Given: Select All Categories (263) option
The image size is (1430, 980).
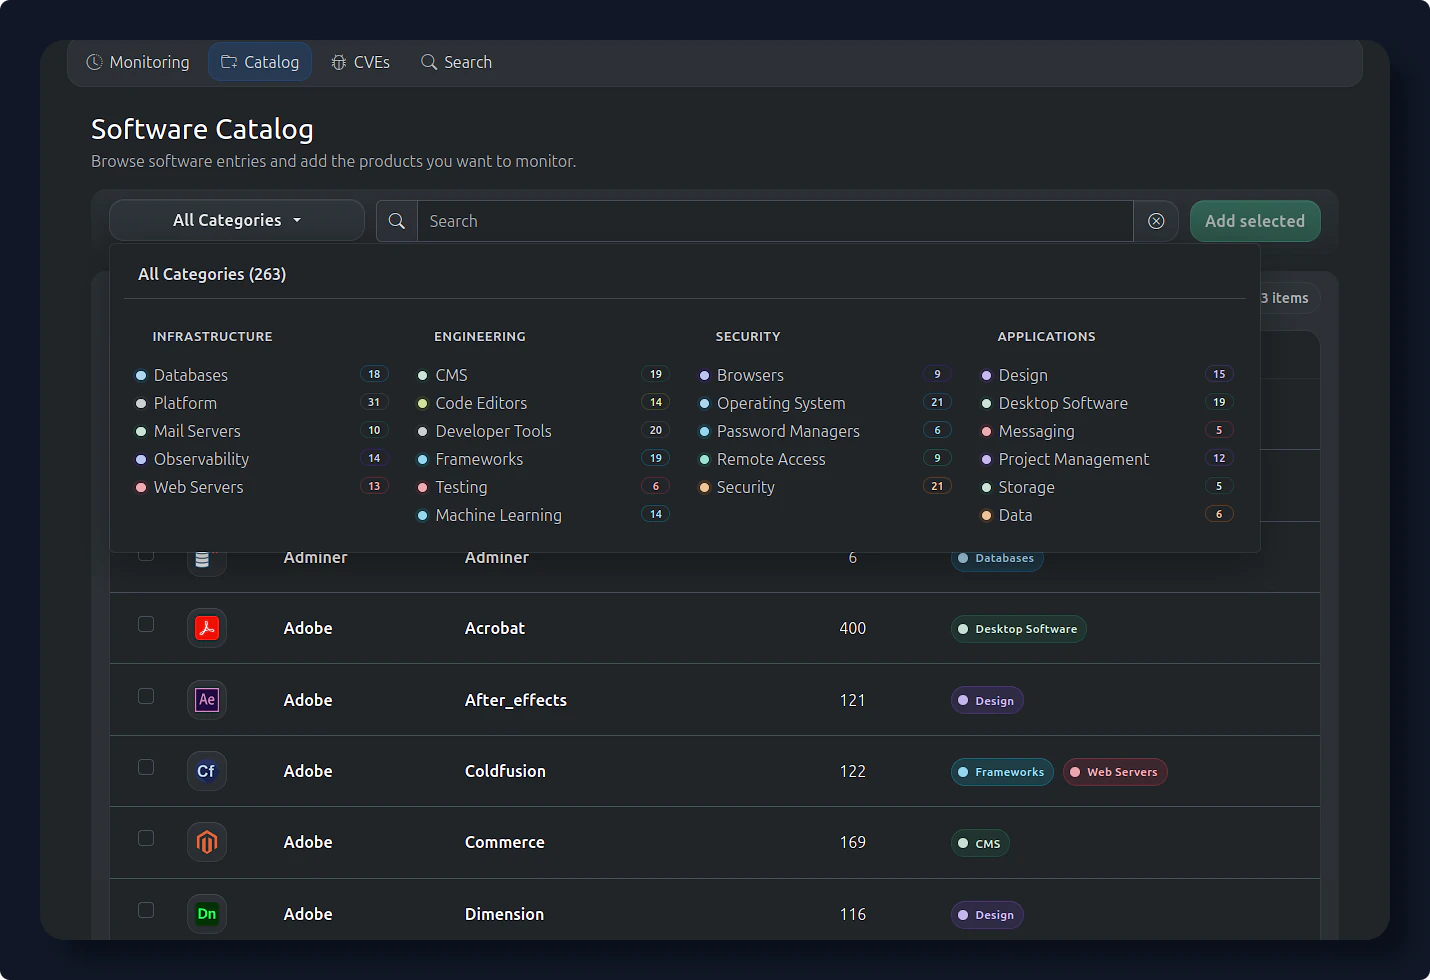Looking at the screenshot, I should click(212, 274).
